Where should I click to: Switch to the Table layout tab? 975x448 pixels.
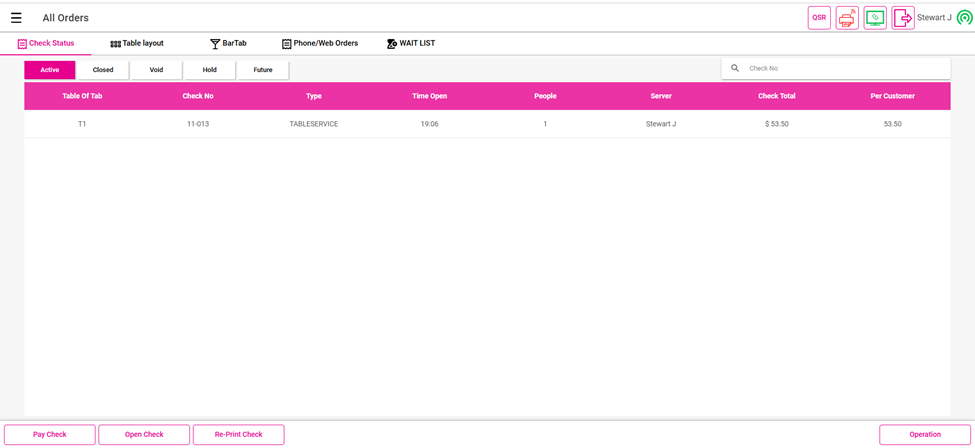point(137,44)
